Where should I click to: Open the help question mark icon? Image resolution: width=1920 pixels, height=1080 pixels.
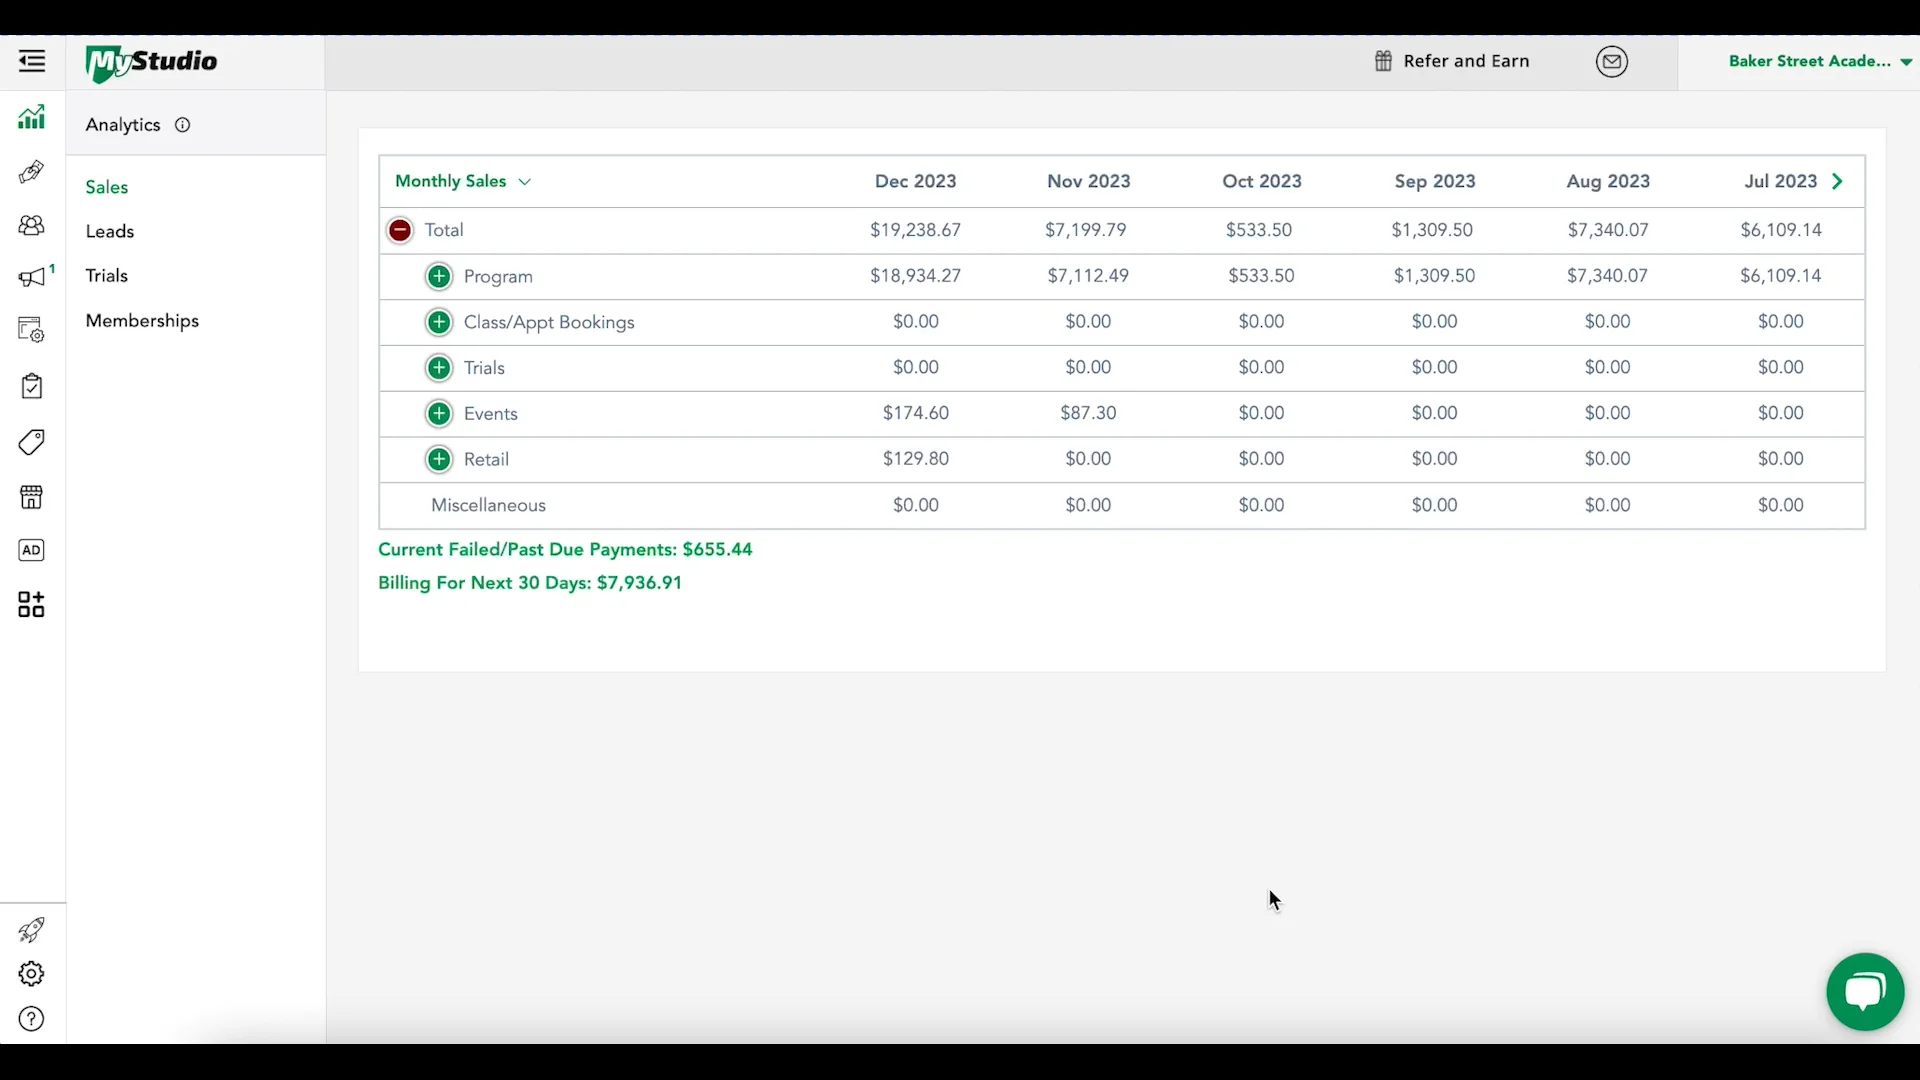[32, 1019]
